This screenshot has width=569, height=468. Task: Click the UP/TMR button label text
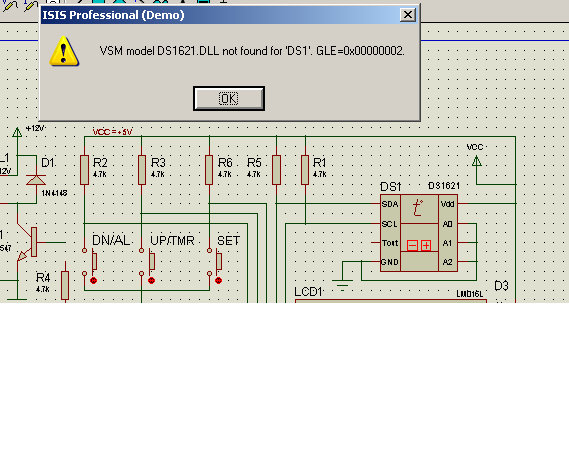coord(172,240)
